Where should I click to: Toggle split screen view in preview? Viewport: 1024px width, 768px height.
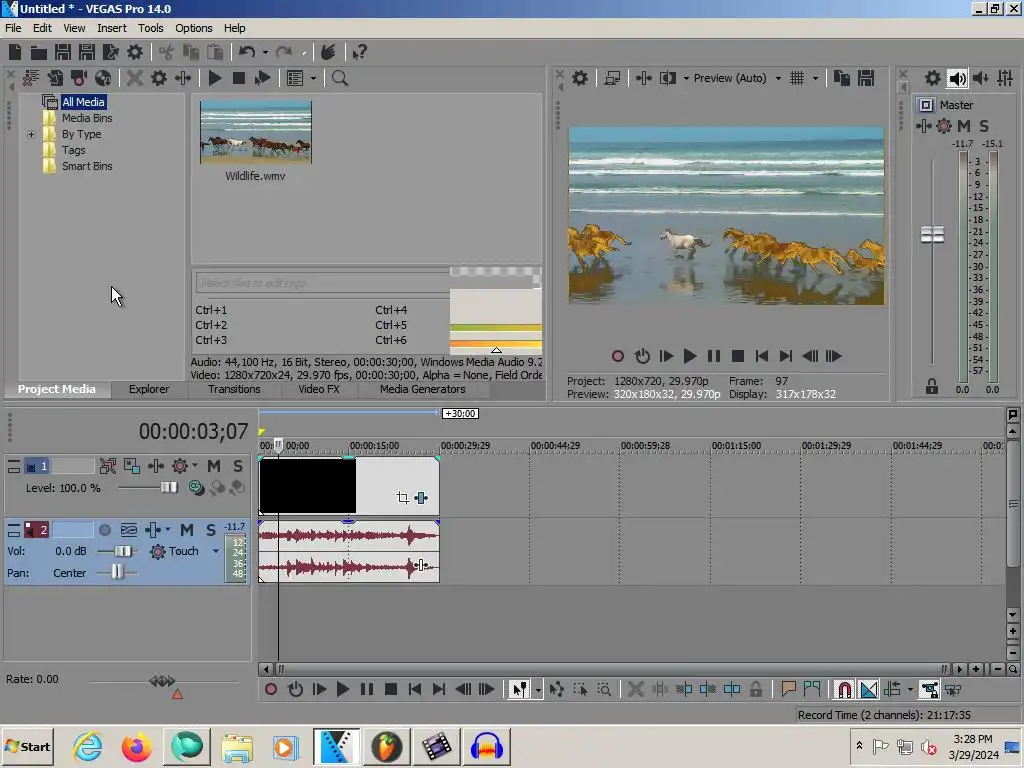pos(668,78)
